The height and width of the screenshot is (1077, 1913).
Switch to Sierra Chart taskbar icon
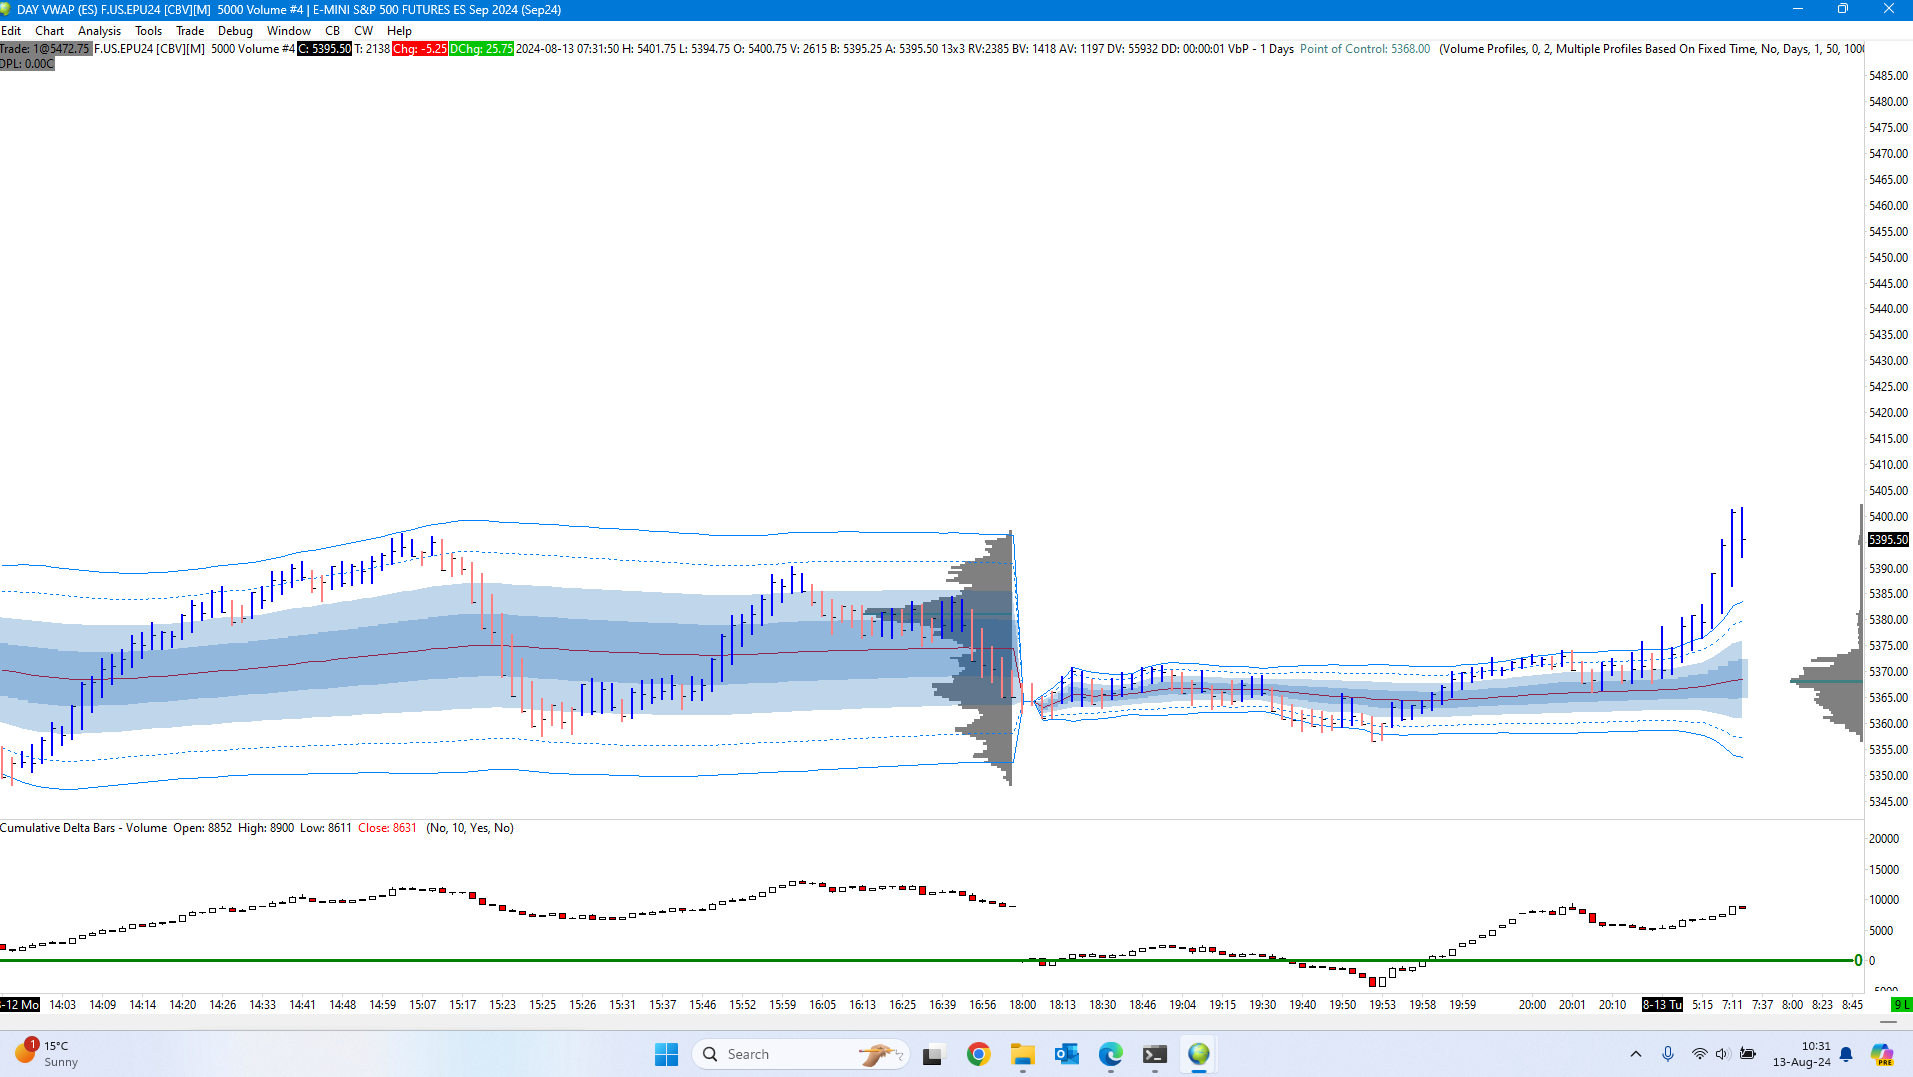(x=1199, y=1054)
